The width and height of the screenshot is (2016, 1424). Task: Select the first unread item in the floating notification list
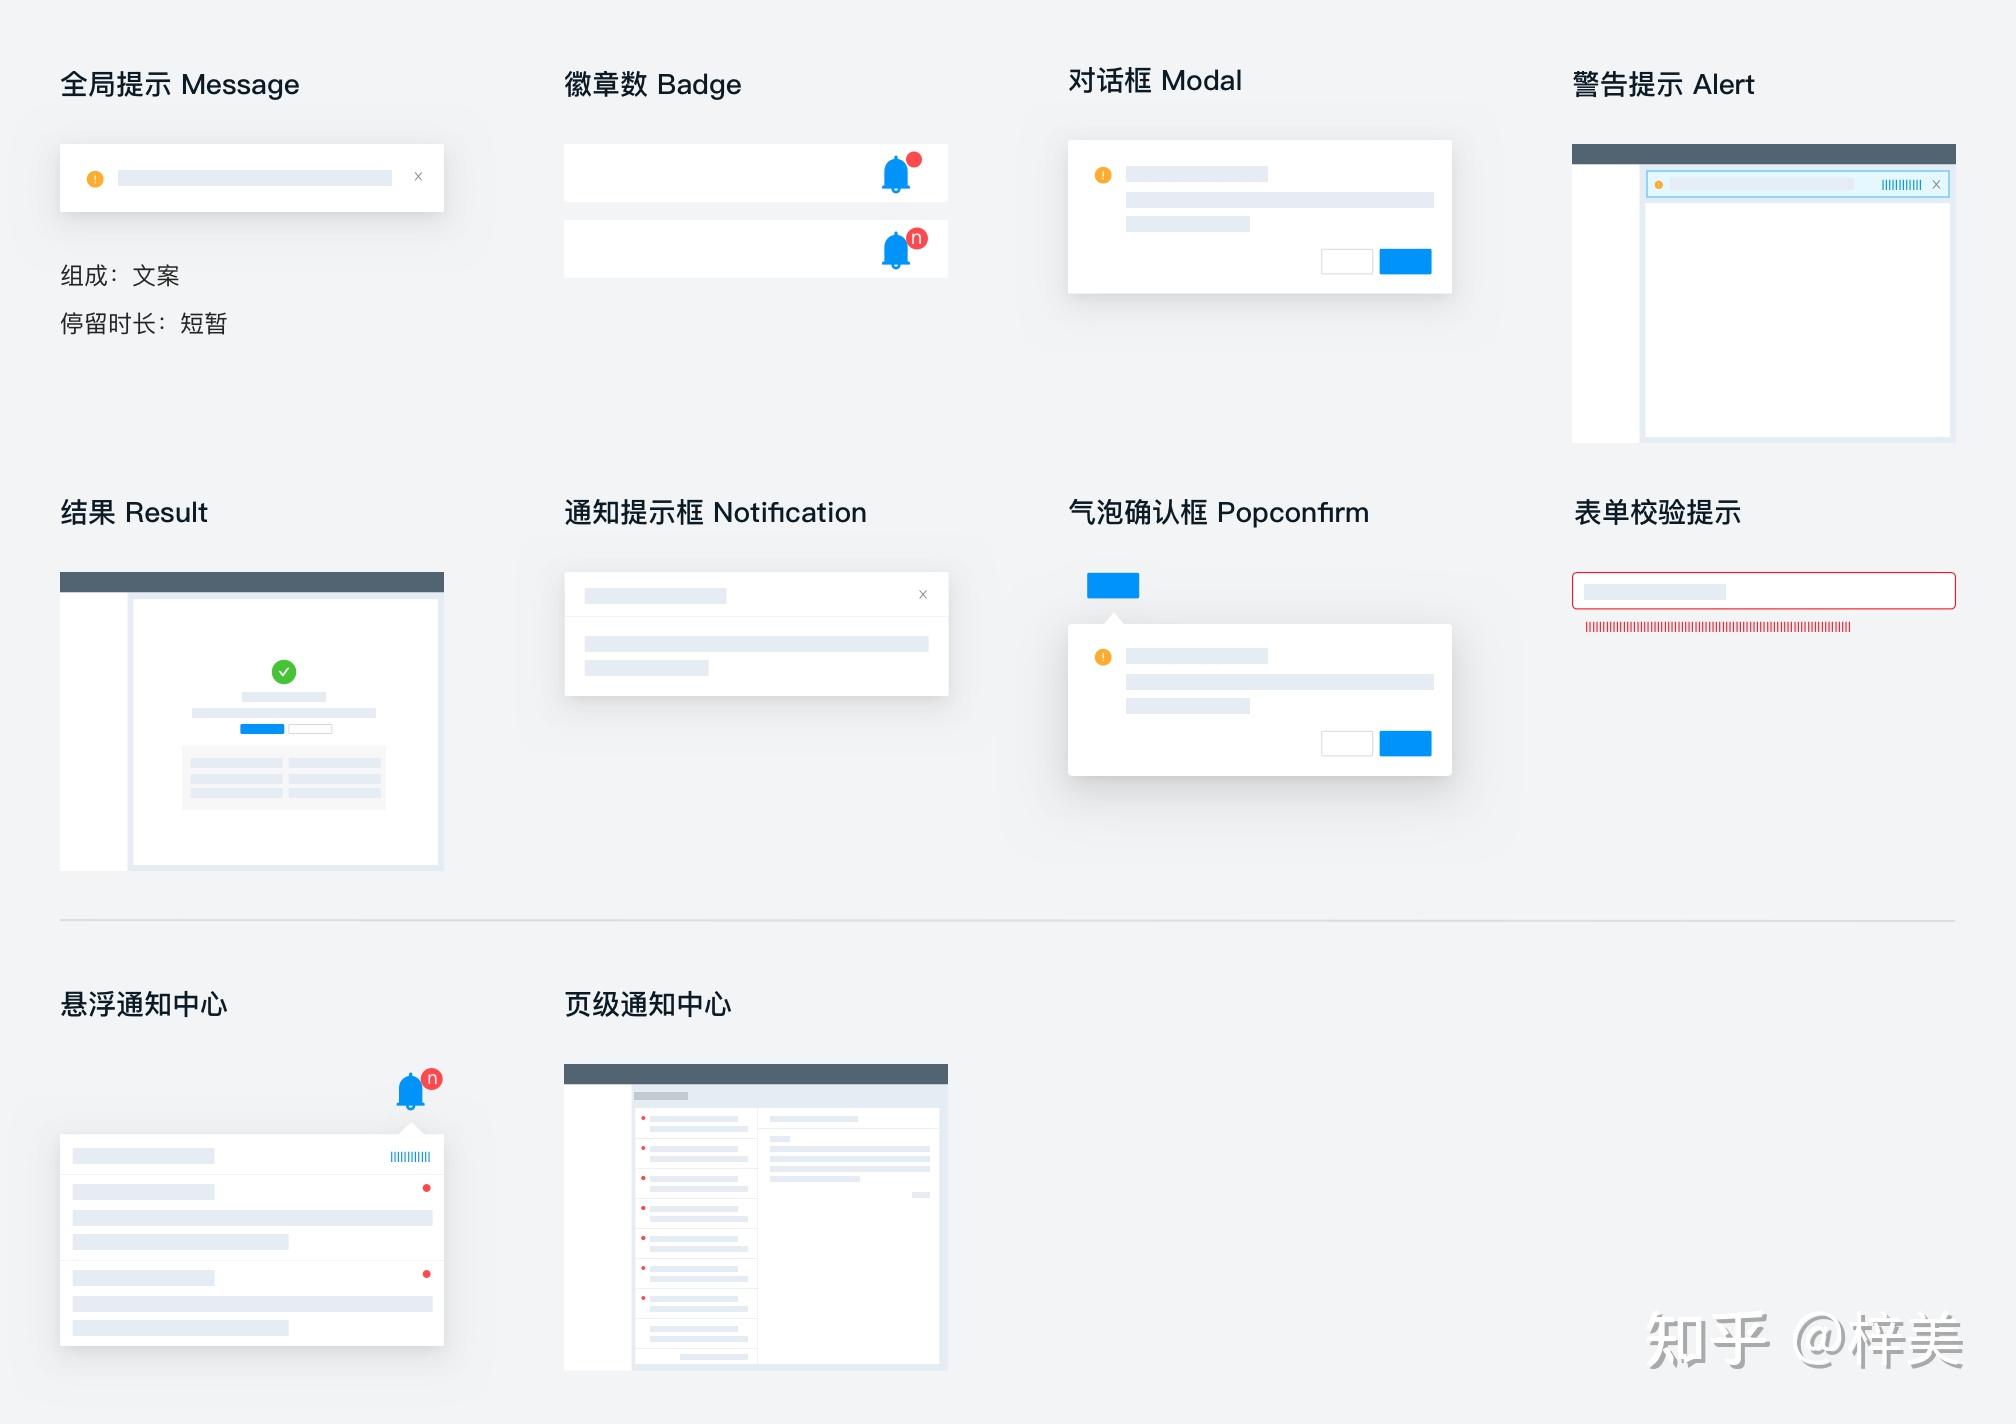[252, 1216]
